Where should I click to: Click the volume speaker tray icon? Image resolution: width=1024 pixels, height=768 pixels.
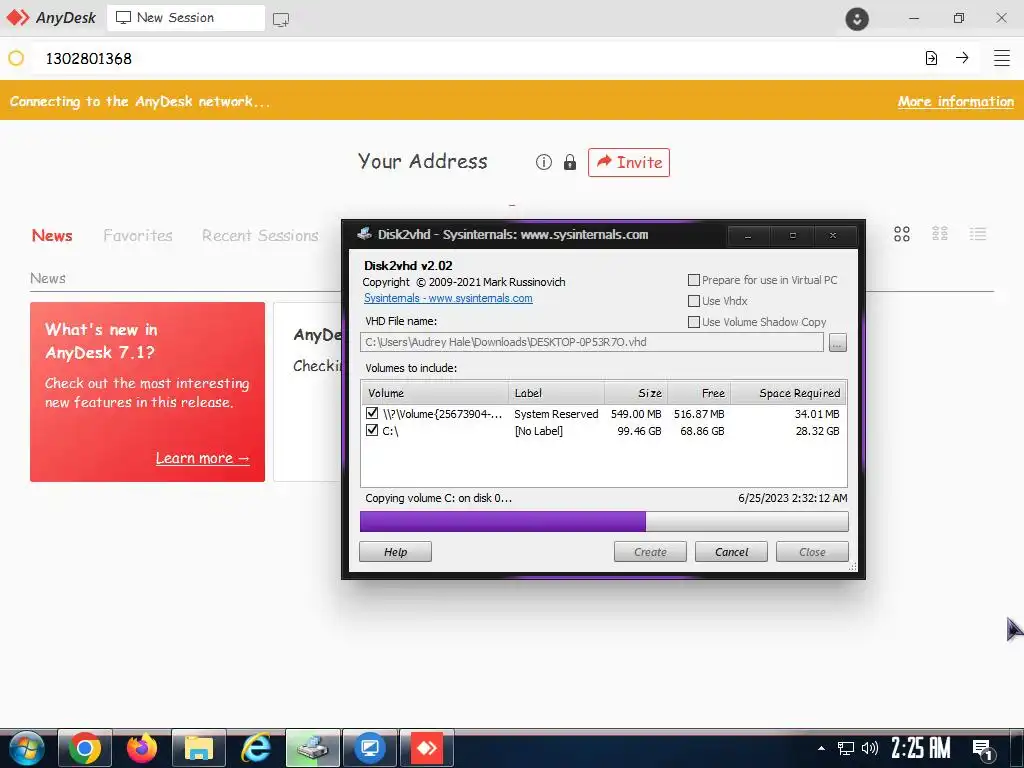[869, 748]
